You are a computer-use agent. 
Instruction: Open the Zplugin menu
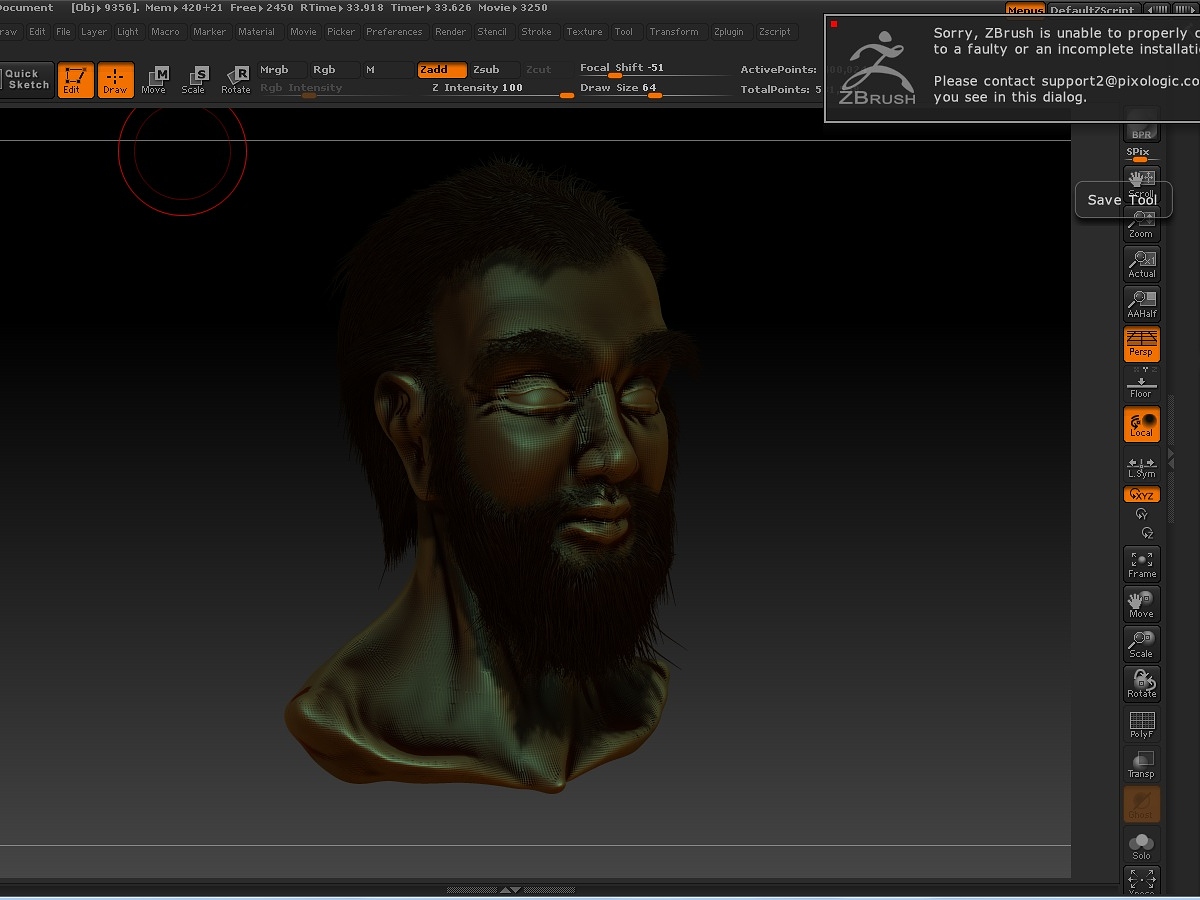pos(729,32)
